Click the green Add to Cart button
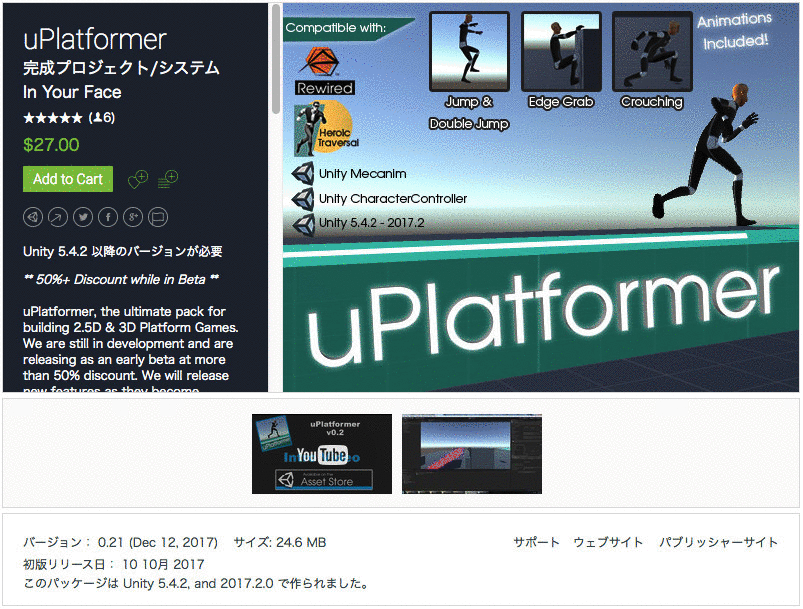 (68, 179)
